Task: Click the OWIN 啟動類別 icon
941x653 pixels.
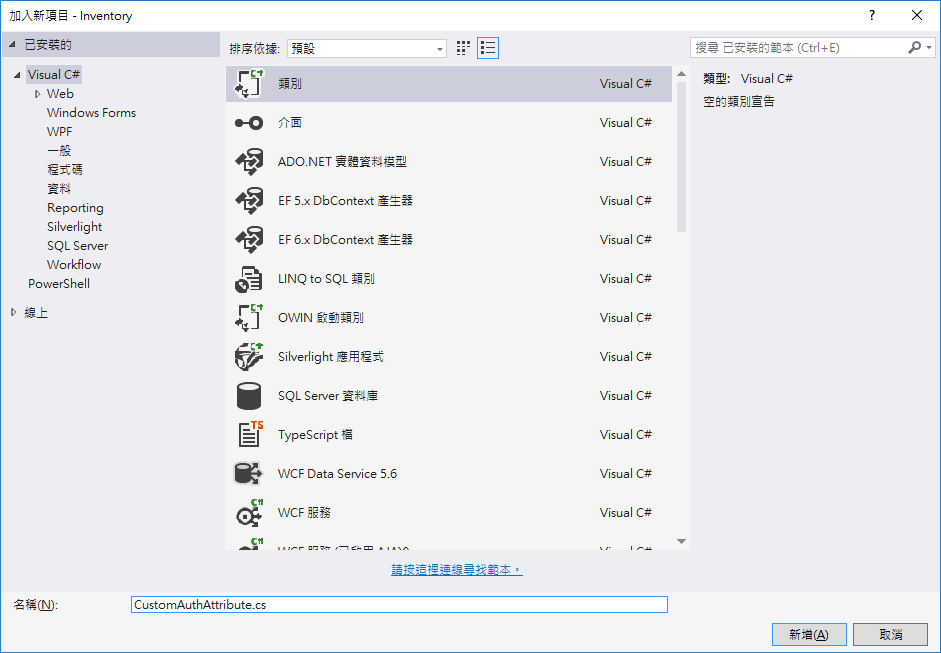Action: 249,318
